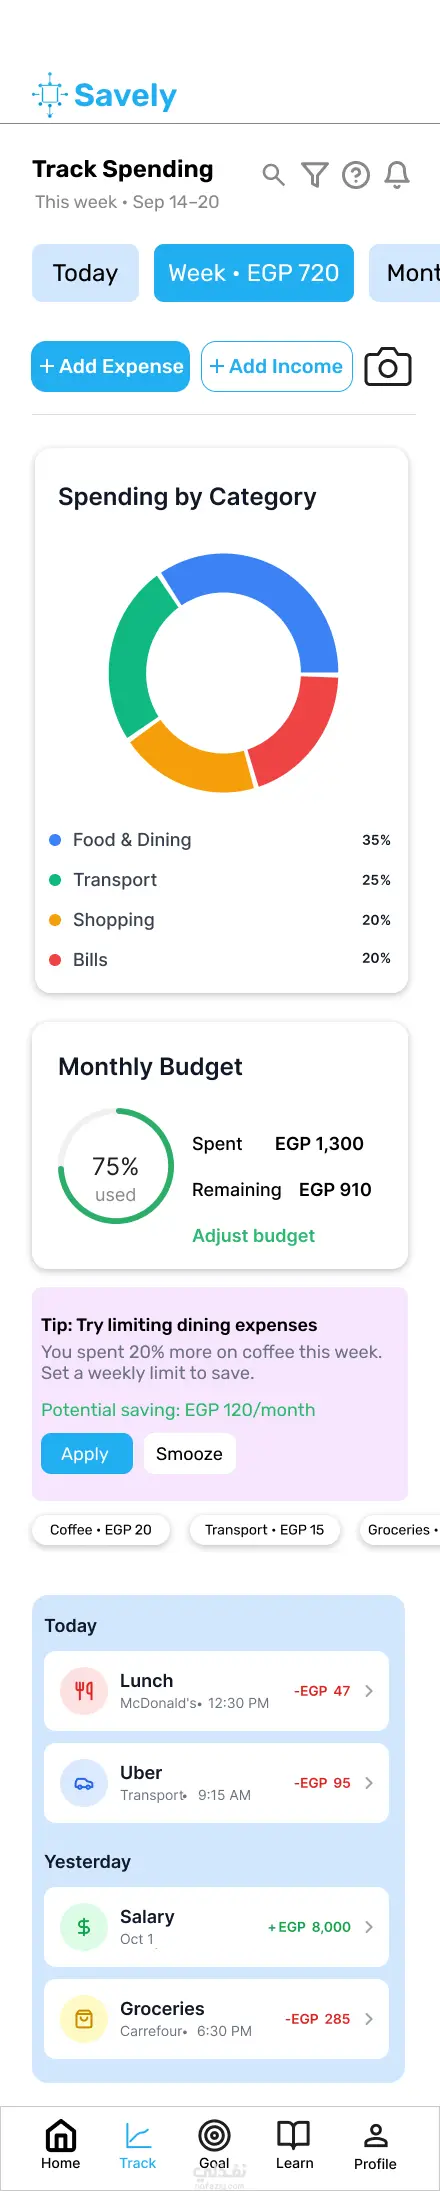Open the Learn book icon
This screenshot has height=2191, width=440.
coord(294,2144)
